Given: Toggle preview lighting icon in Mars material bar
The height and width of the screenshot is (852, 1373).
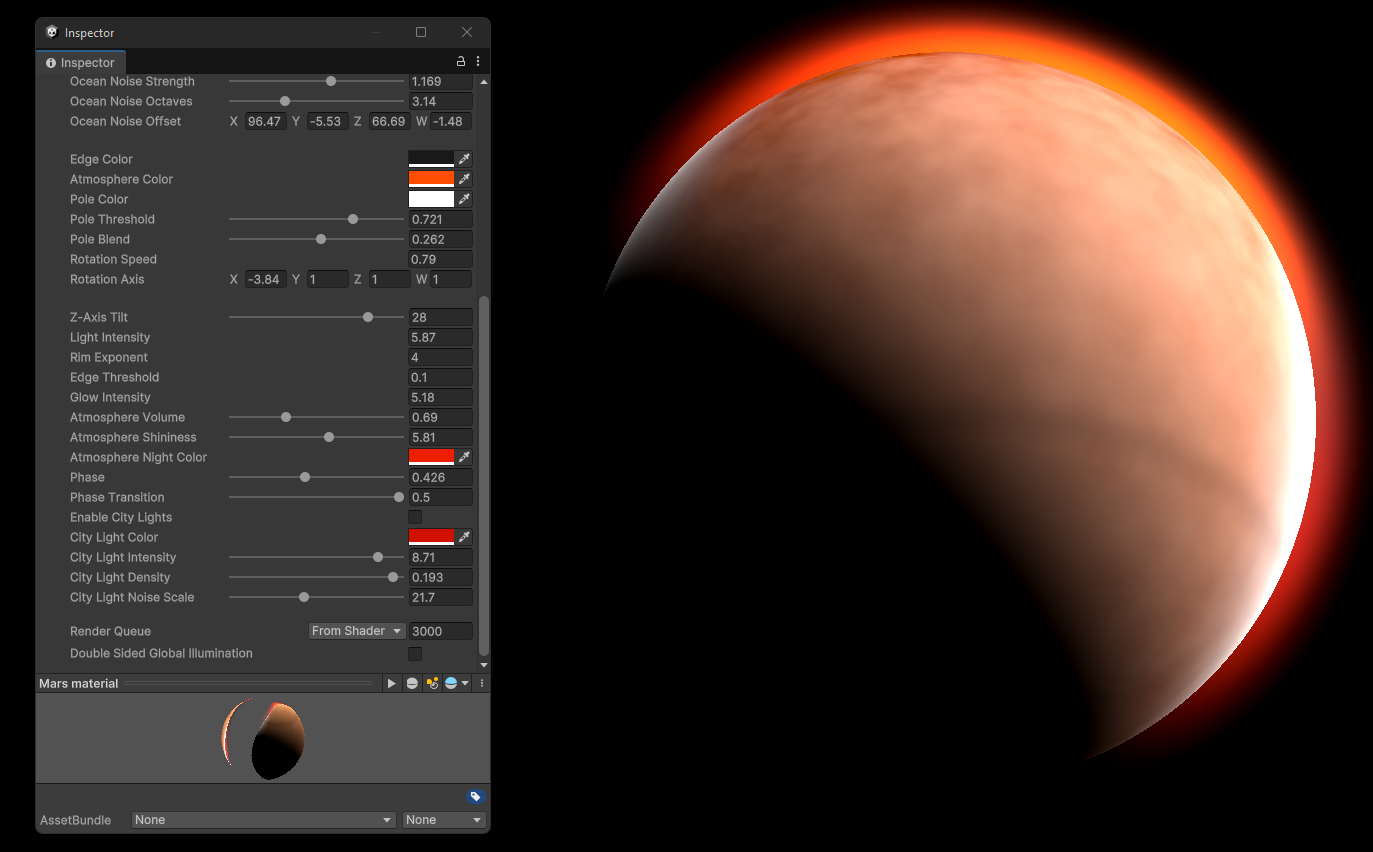Looking at the screenshot, I should [x=432, y=683].
